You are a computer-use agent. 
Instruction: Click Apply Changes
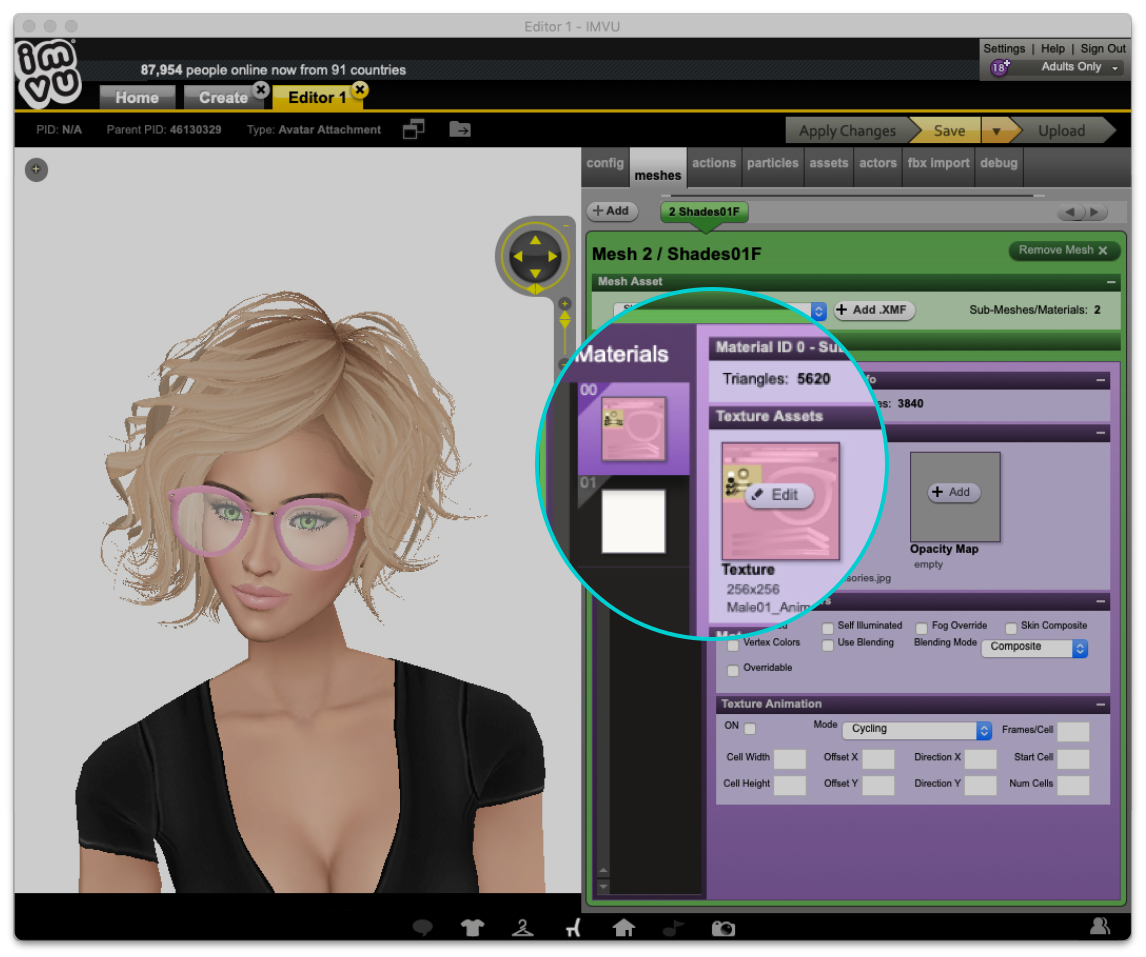[x=847, y=131]
